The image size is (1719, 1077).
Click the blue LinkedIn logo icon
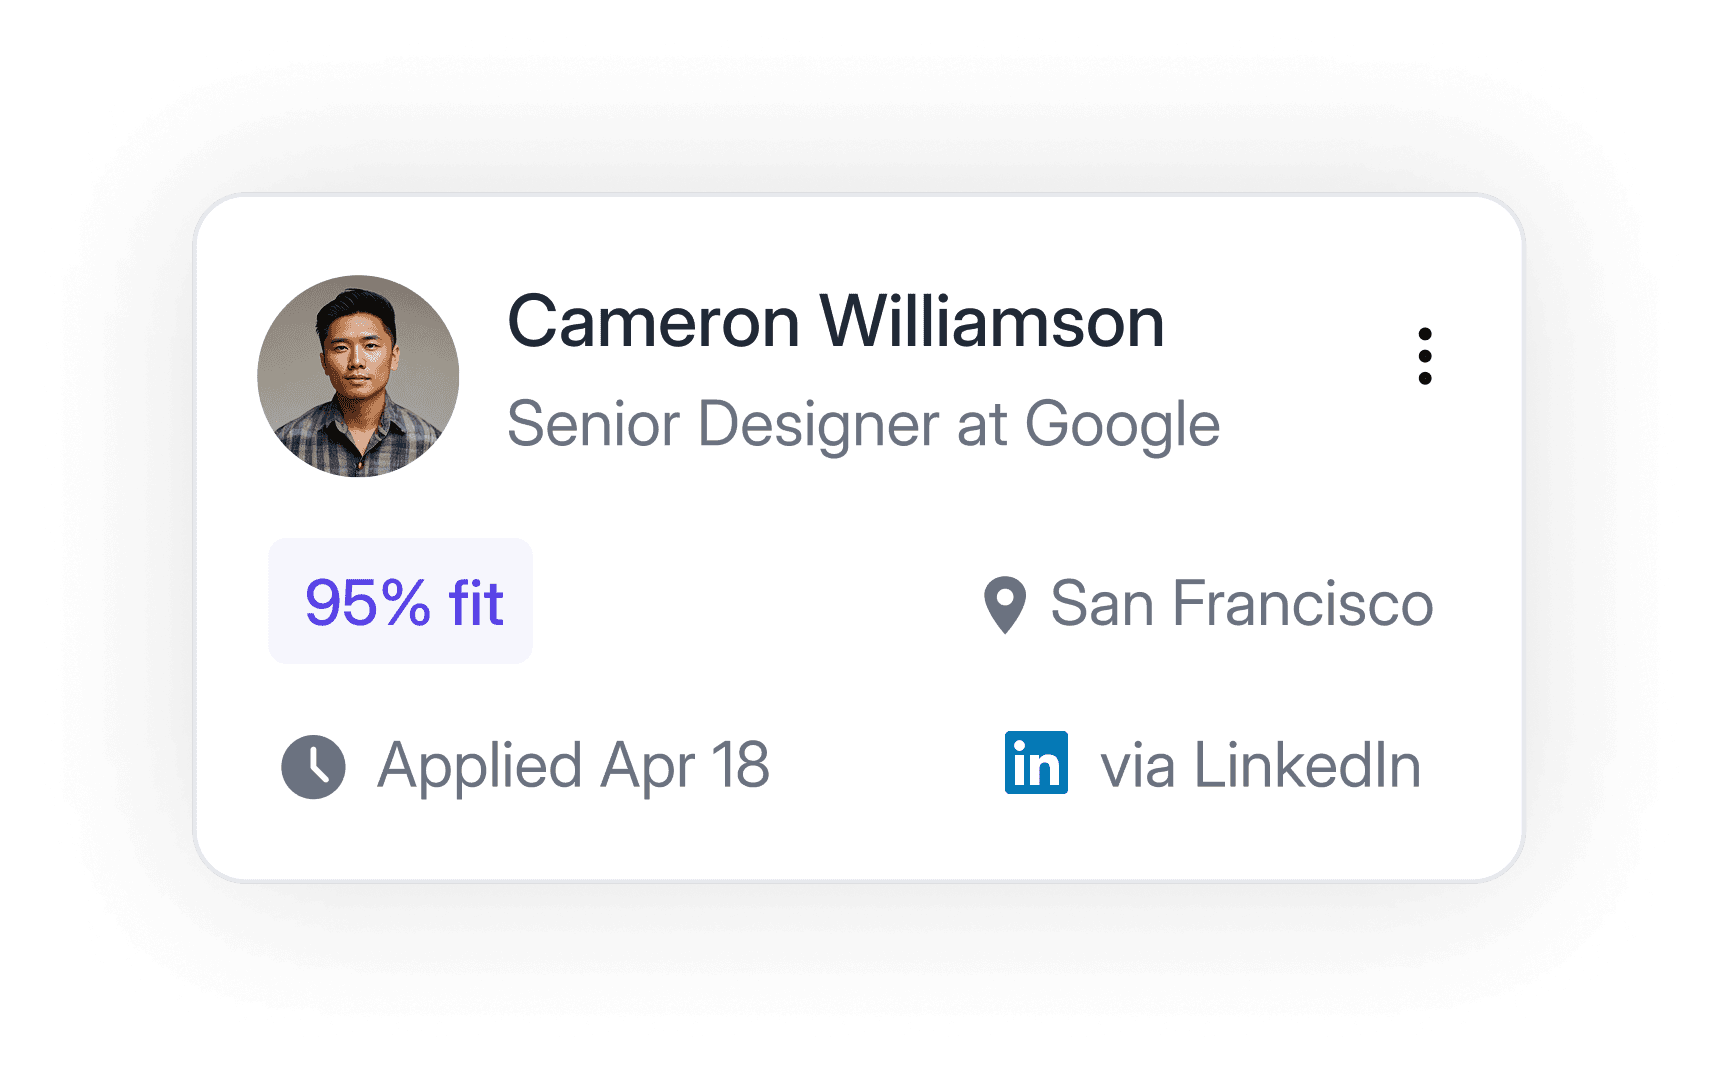(1036, 763)
